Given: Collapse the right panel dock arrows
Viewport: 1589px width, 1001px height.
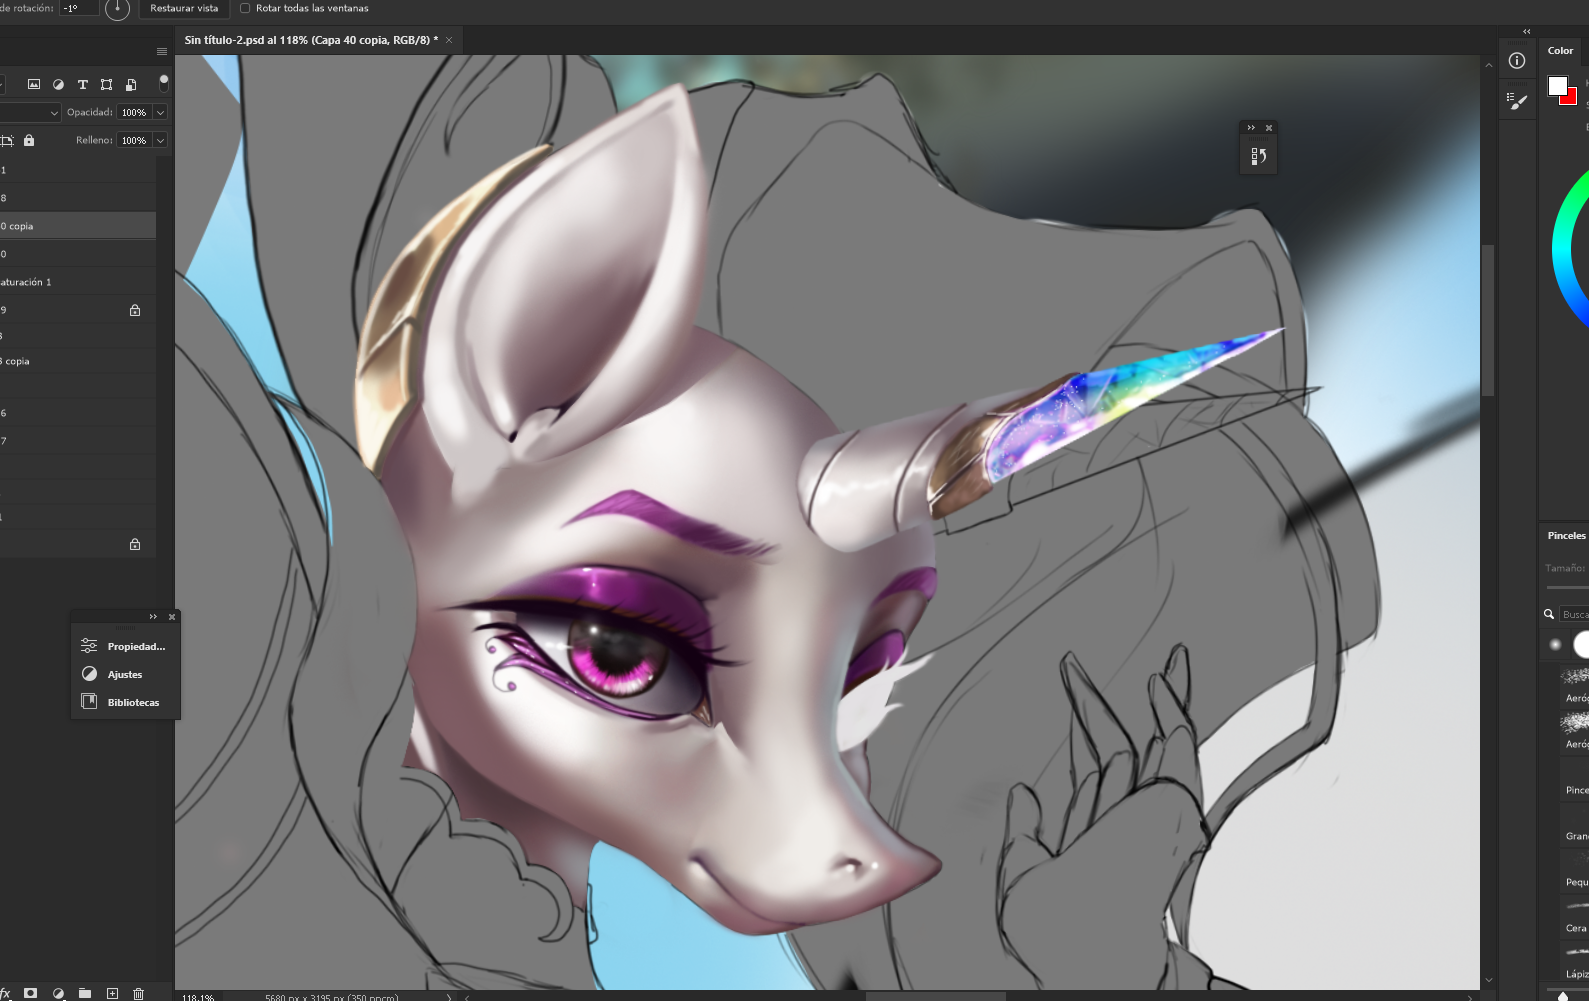Looking at the screenshot, I should 1527,32.
